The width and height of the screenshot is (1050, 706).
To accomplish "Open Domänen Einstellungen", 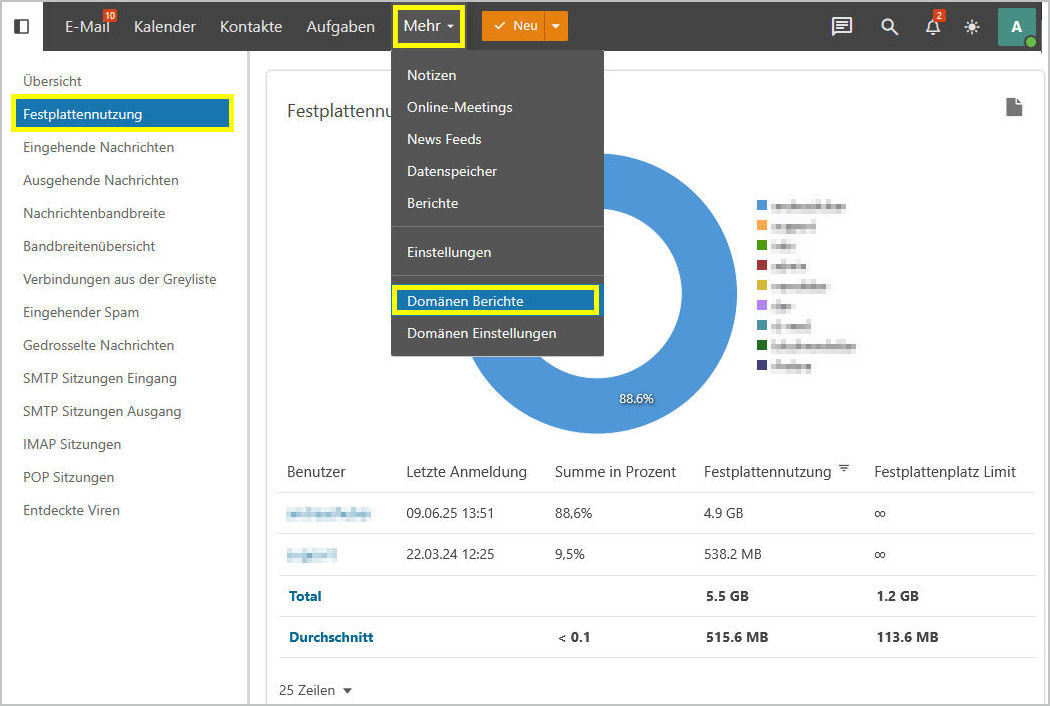I will pos(497,333).
